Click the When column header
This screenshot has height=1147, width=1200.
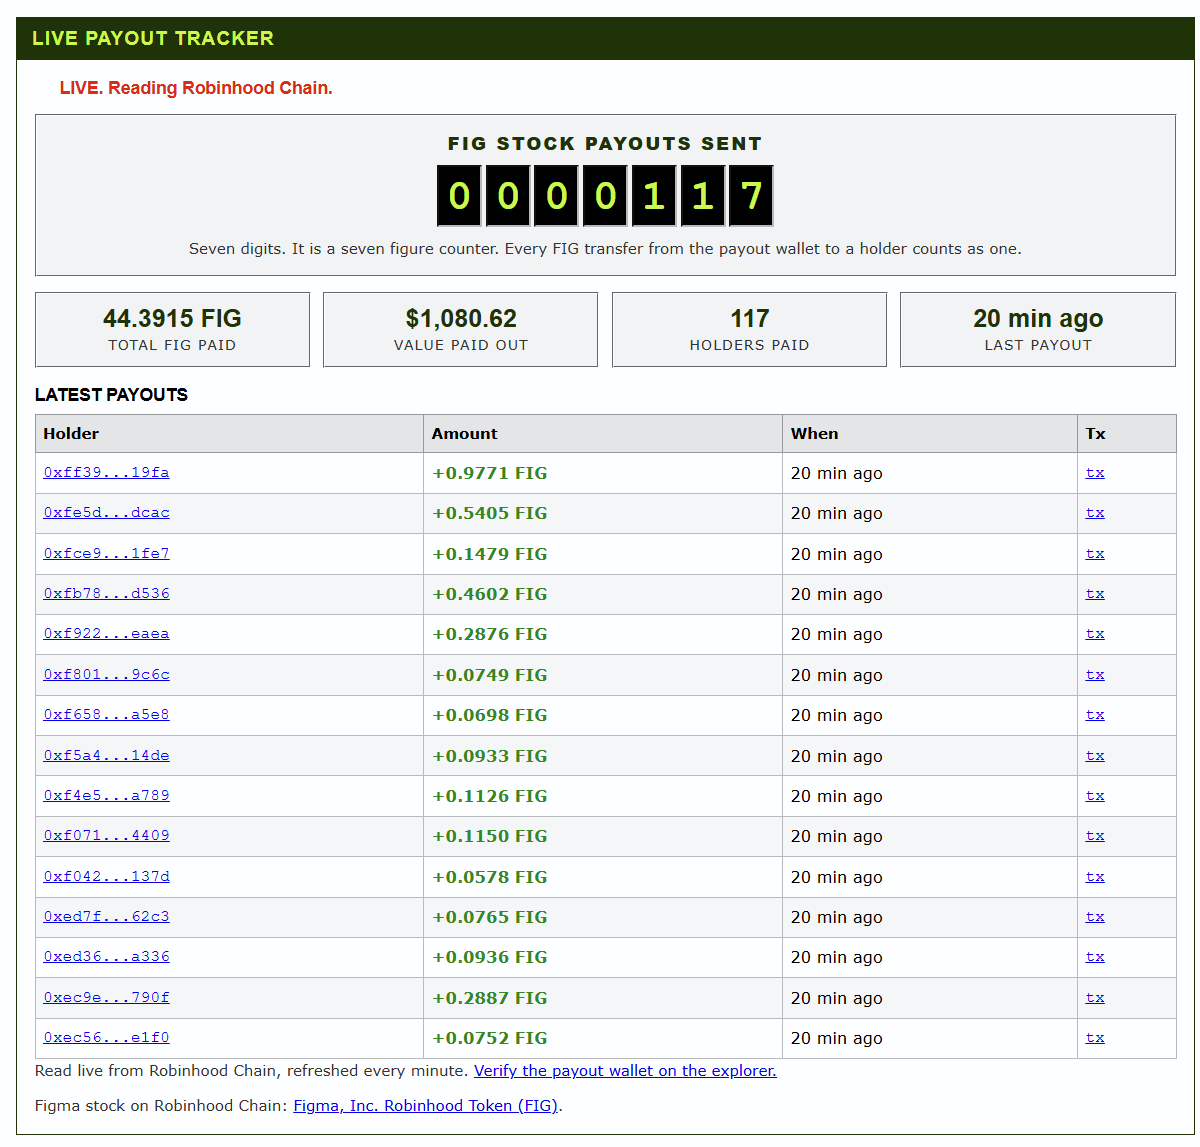(x=930, y=433)
